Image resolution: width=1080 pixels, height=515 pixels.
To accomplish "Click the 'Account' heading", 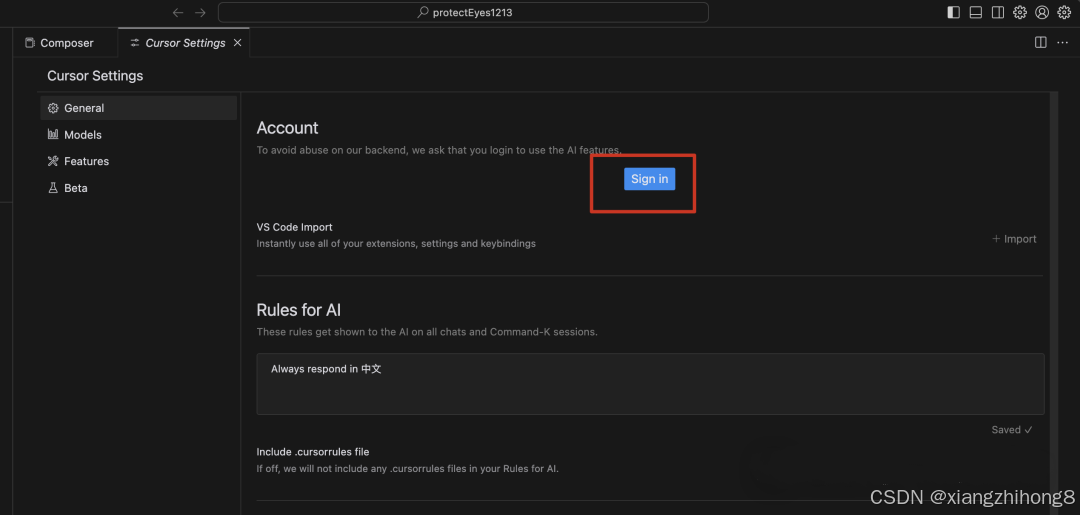I will (x=287, y=128).
